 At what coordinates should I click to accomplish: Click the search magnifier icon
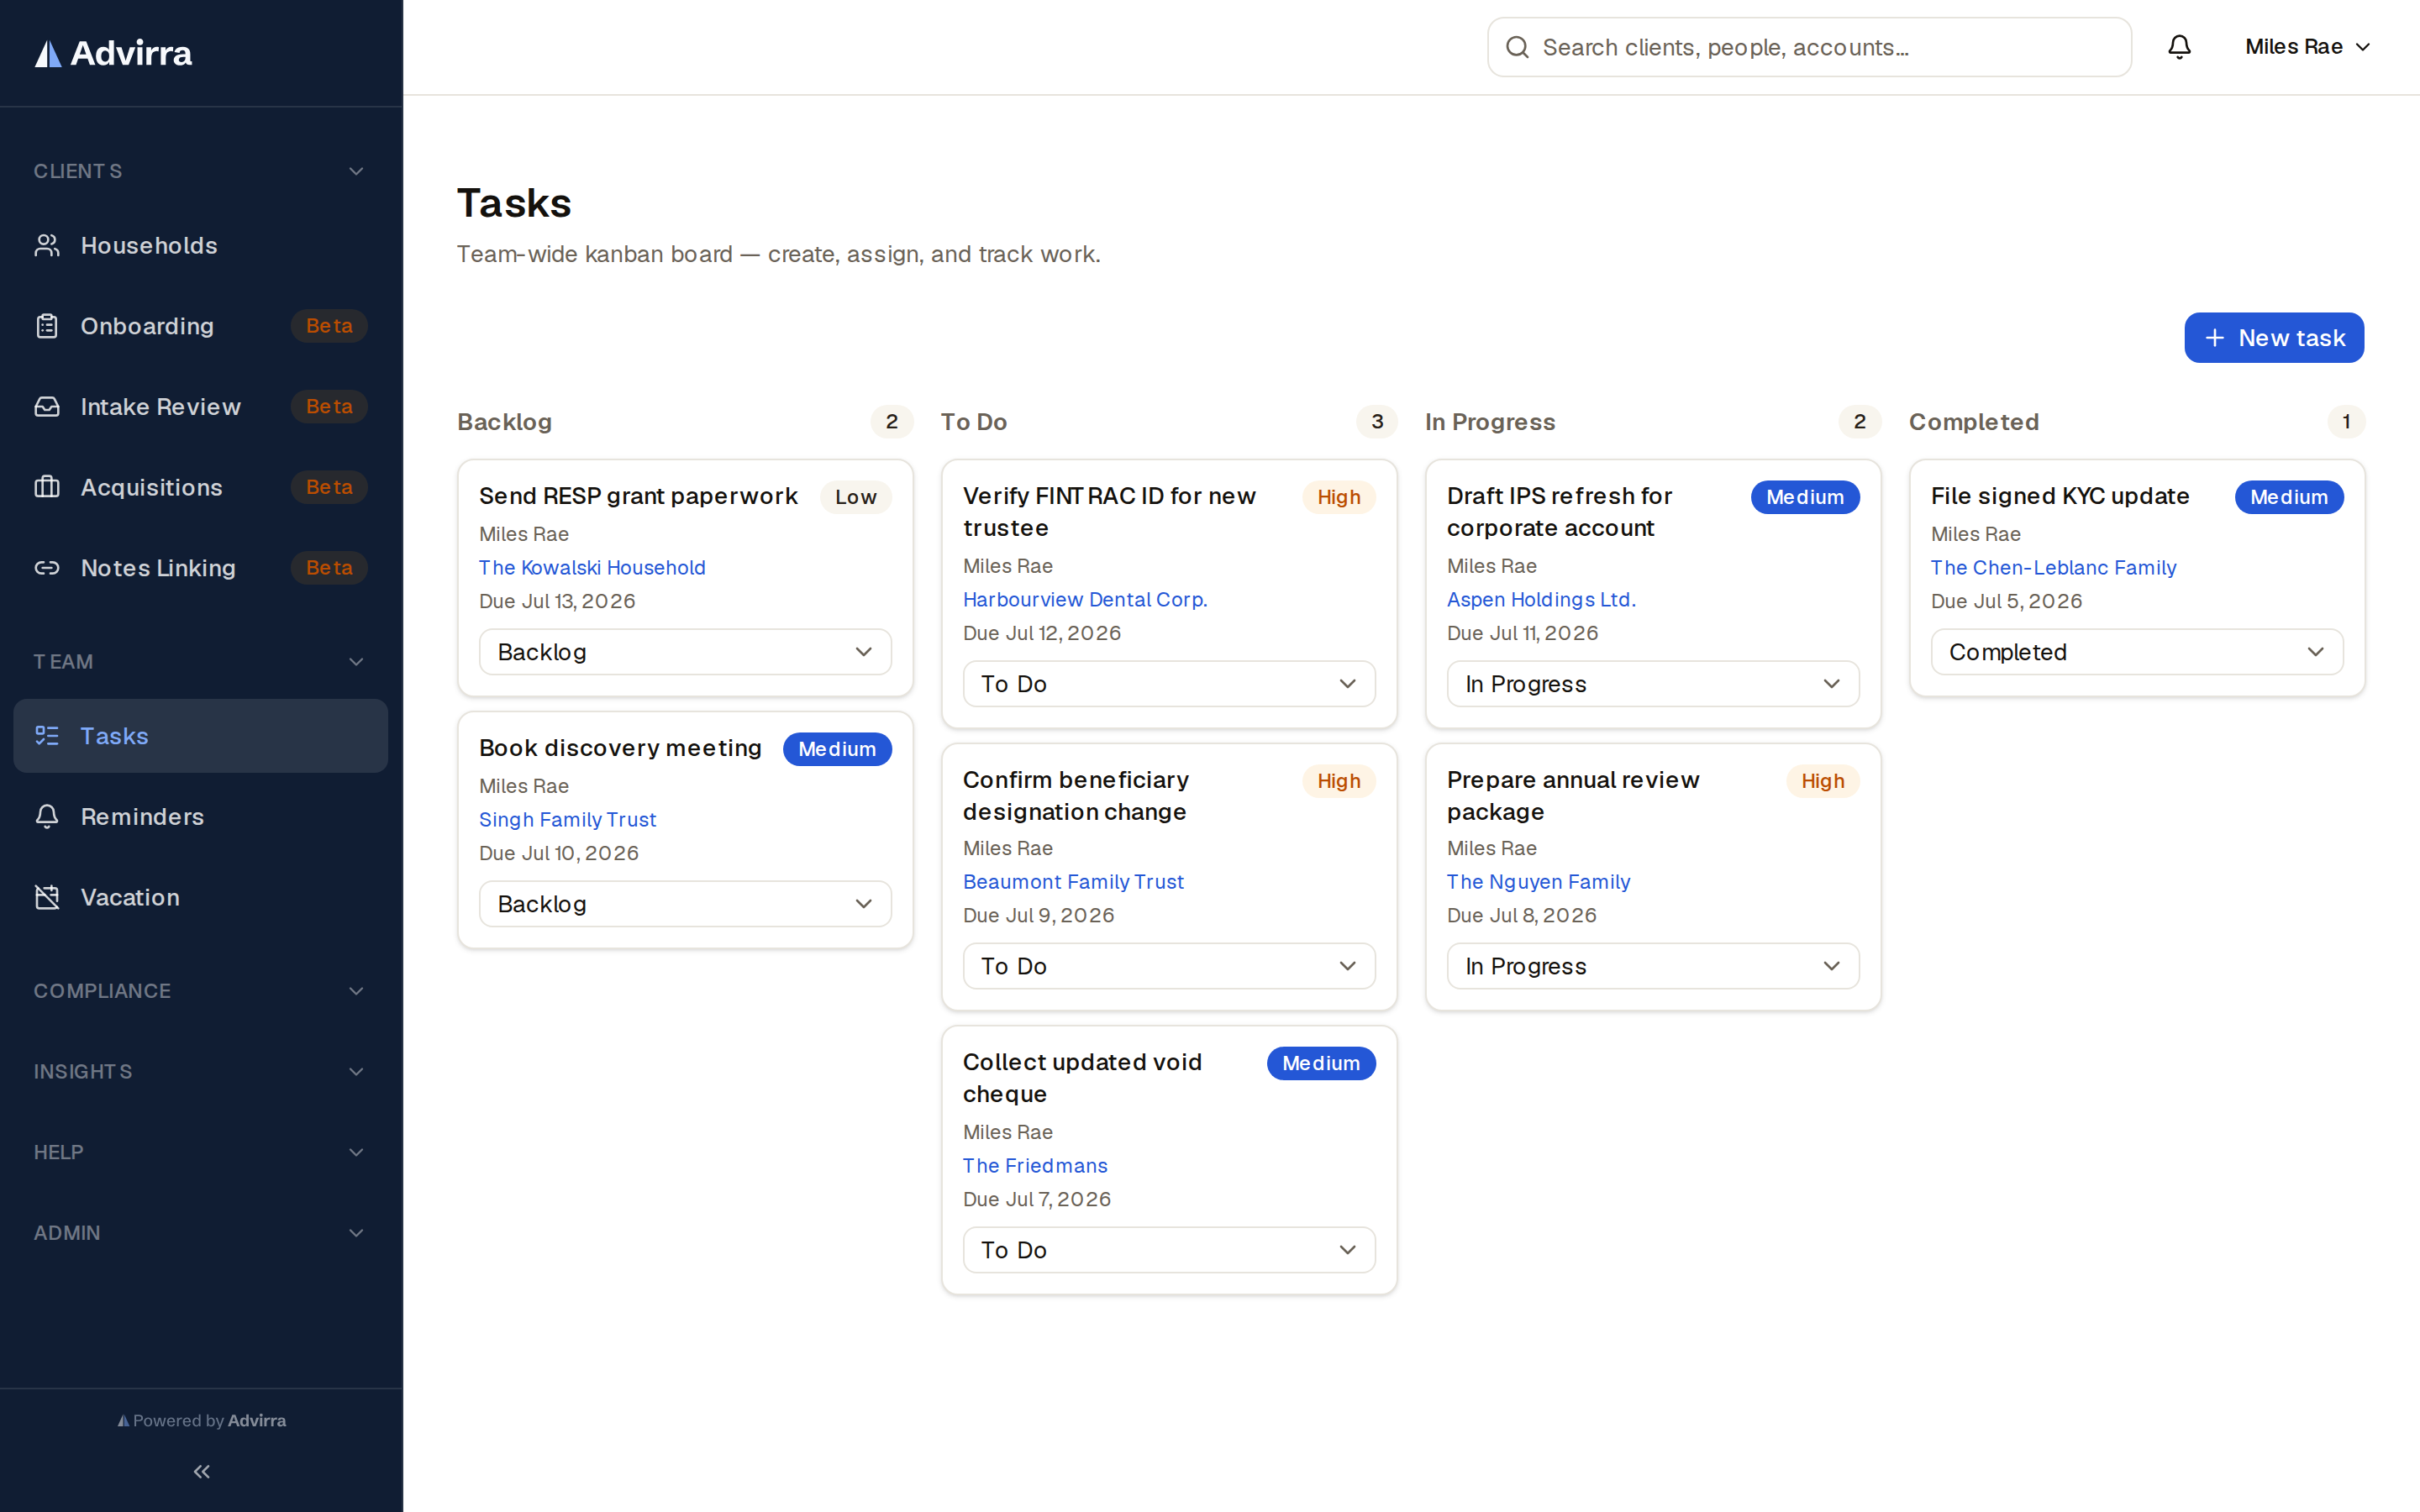(1517, 47)
